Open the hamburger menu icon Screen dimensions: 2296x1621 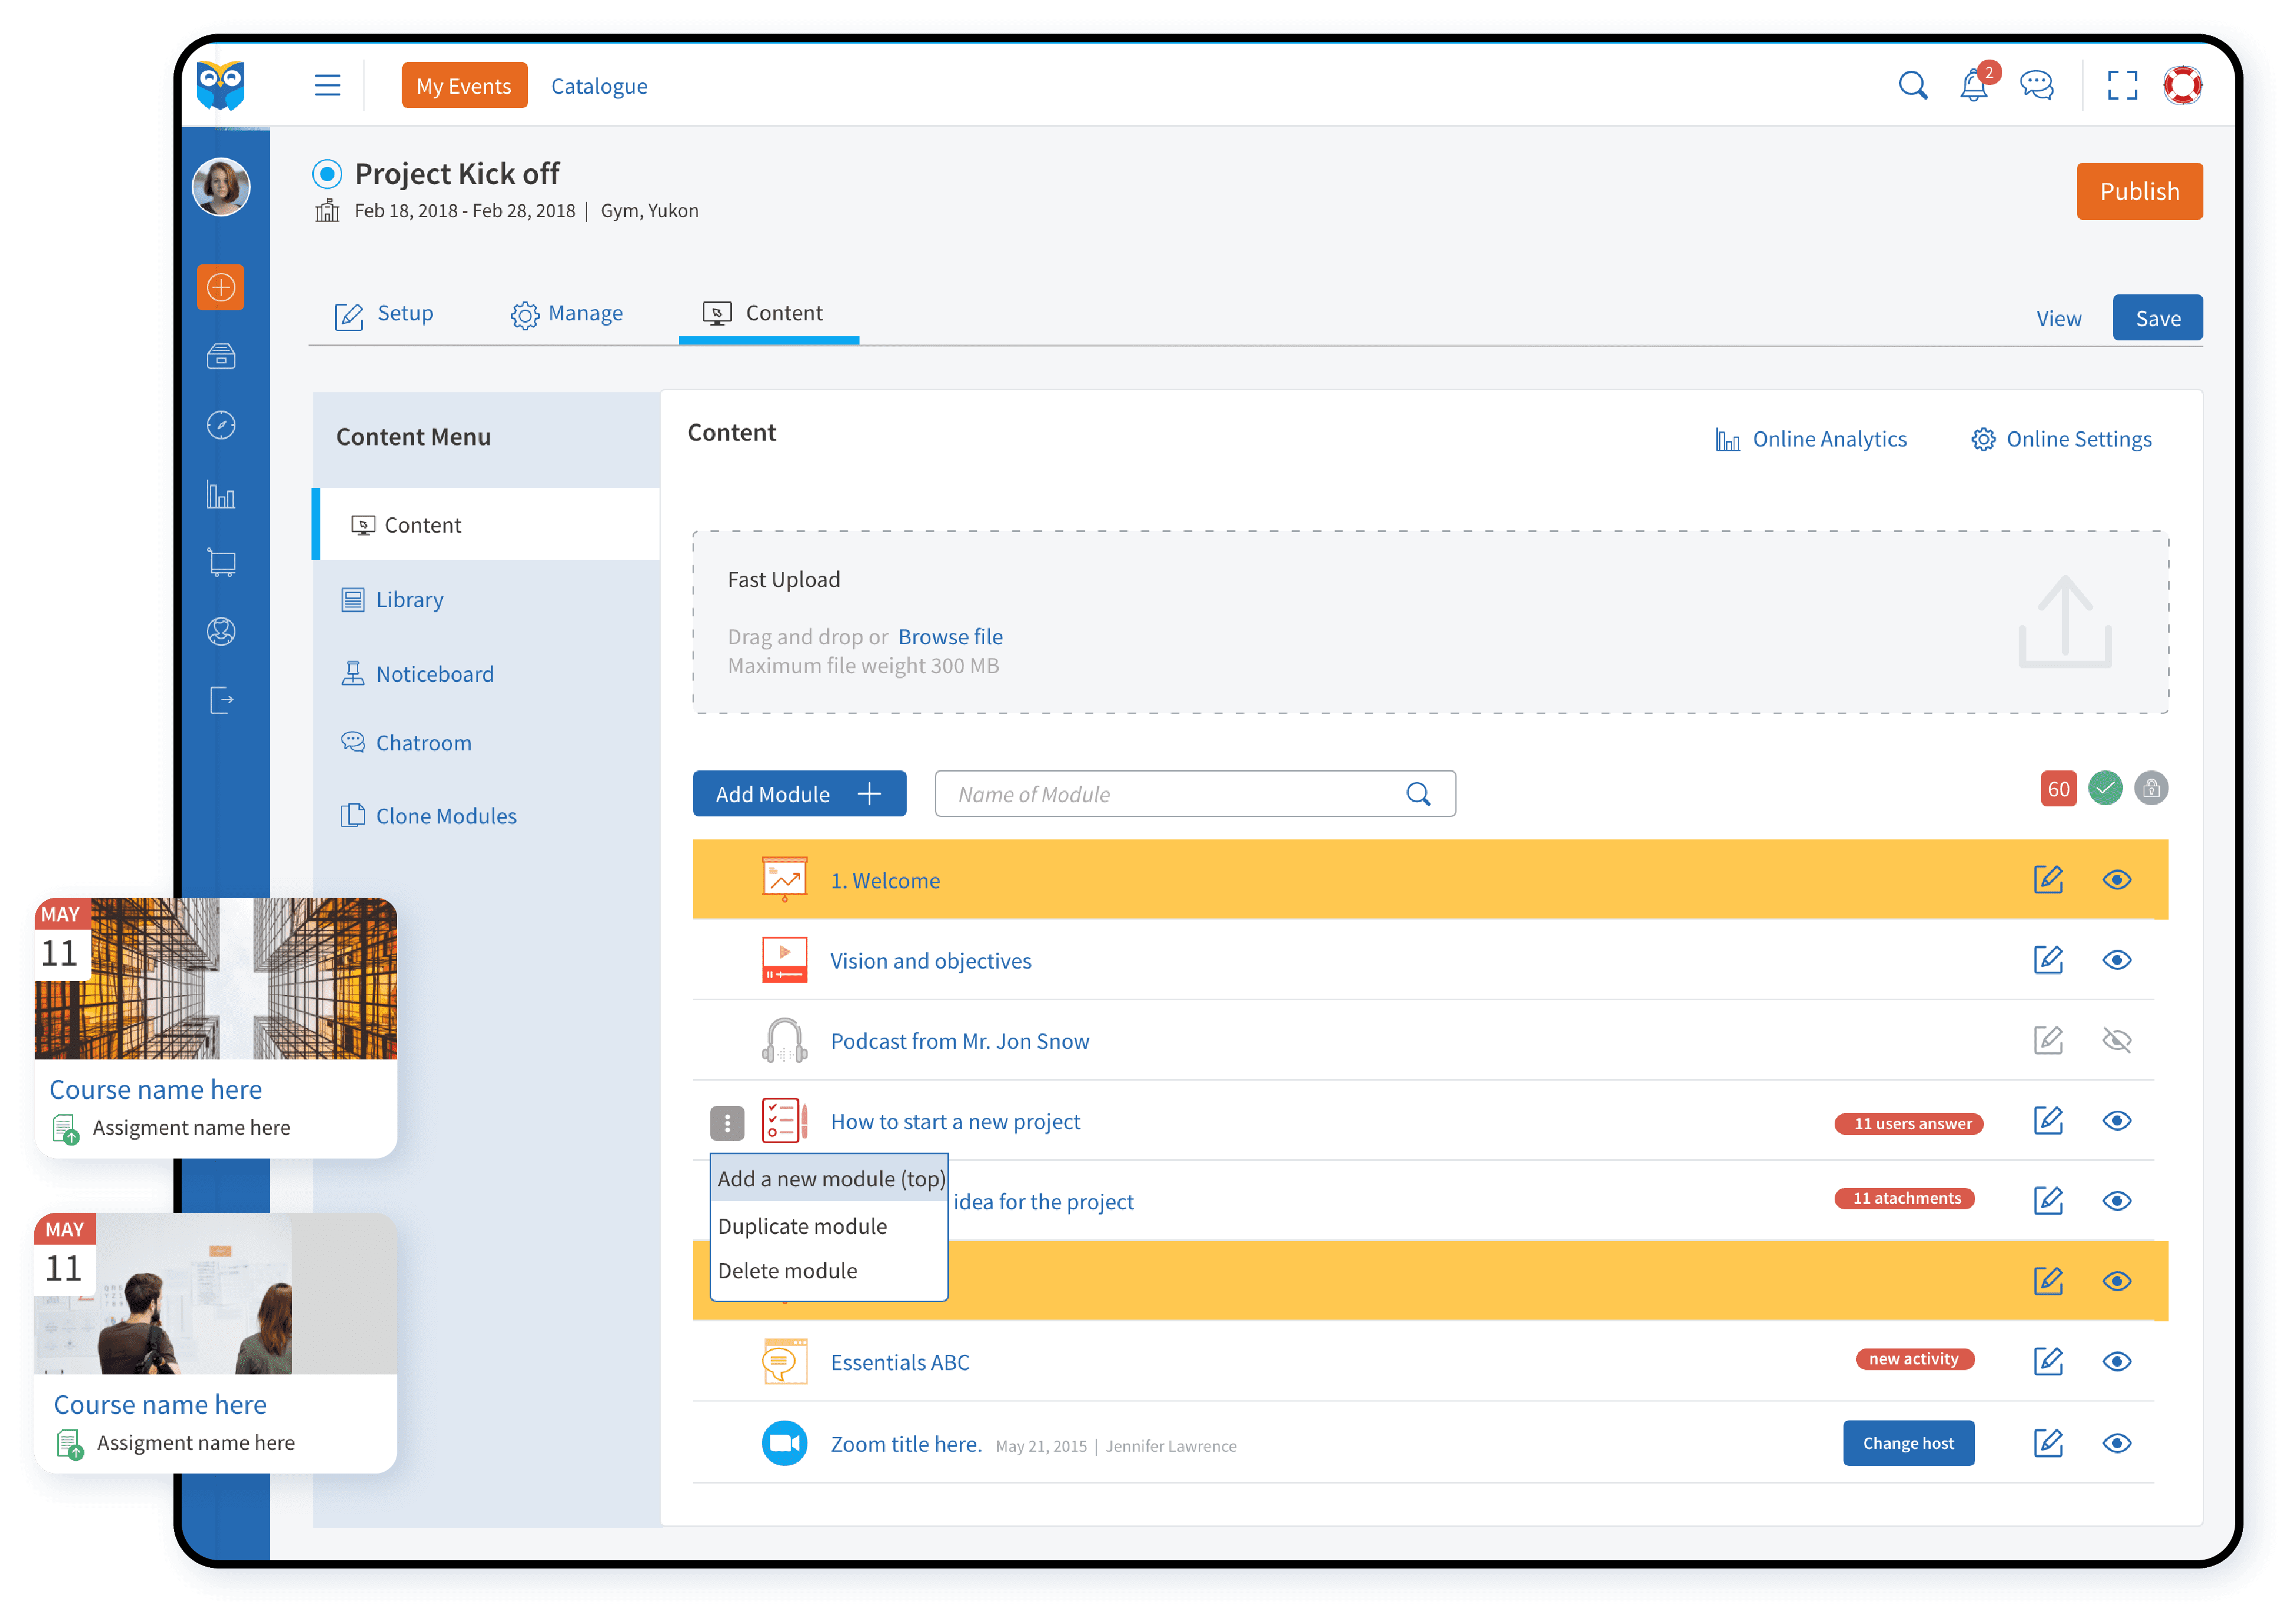point(327,85)
